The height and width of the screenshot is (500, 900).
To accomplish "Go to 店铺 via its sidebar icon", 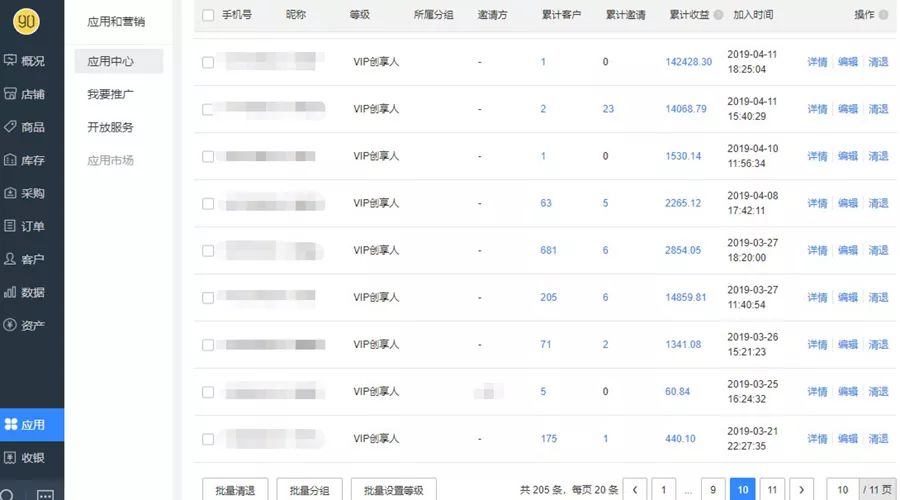I will pyautogui.click(x=10, y=94).
